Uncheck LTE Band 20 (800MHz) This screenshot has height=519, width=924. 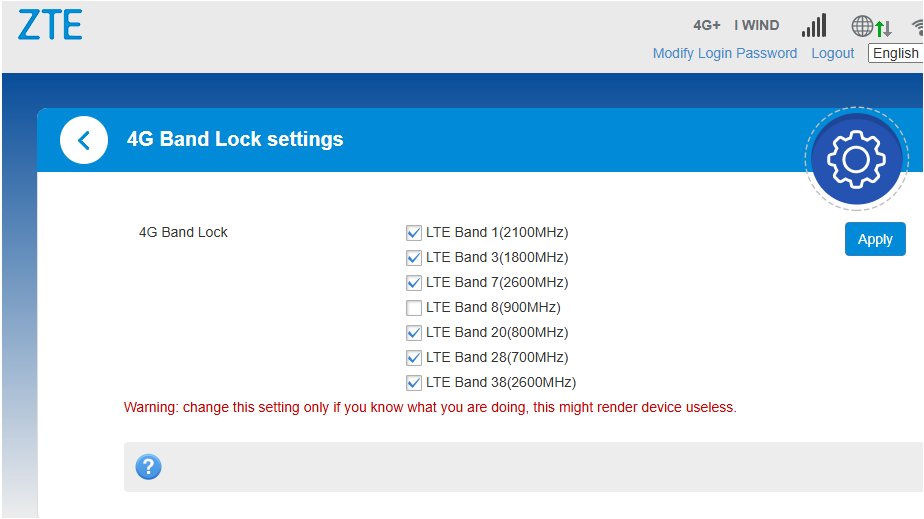click(x=414, y=333)
